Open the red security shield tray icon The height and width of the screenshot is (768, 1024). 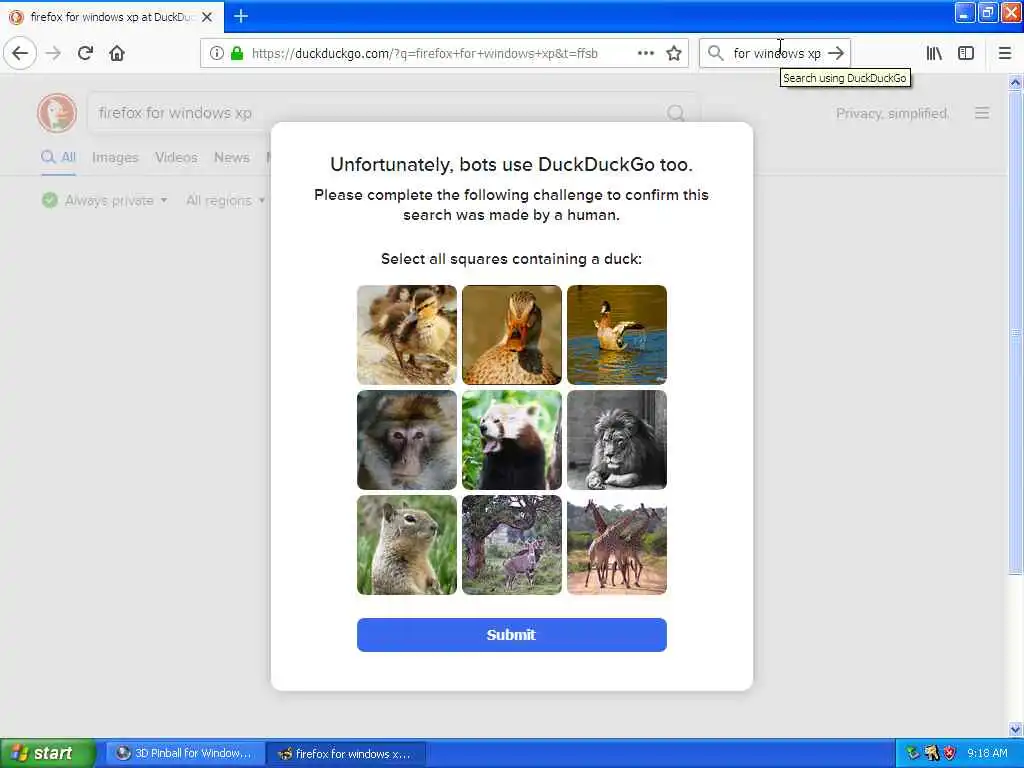(950, 753)
